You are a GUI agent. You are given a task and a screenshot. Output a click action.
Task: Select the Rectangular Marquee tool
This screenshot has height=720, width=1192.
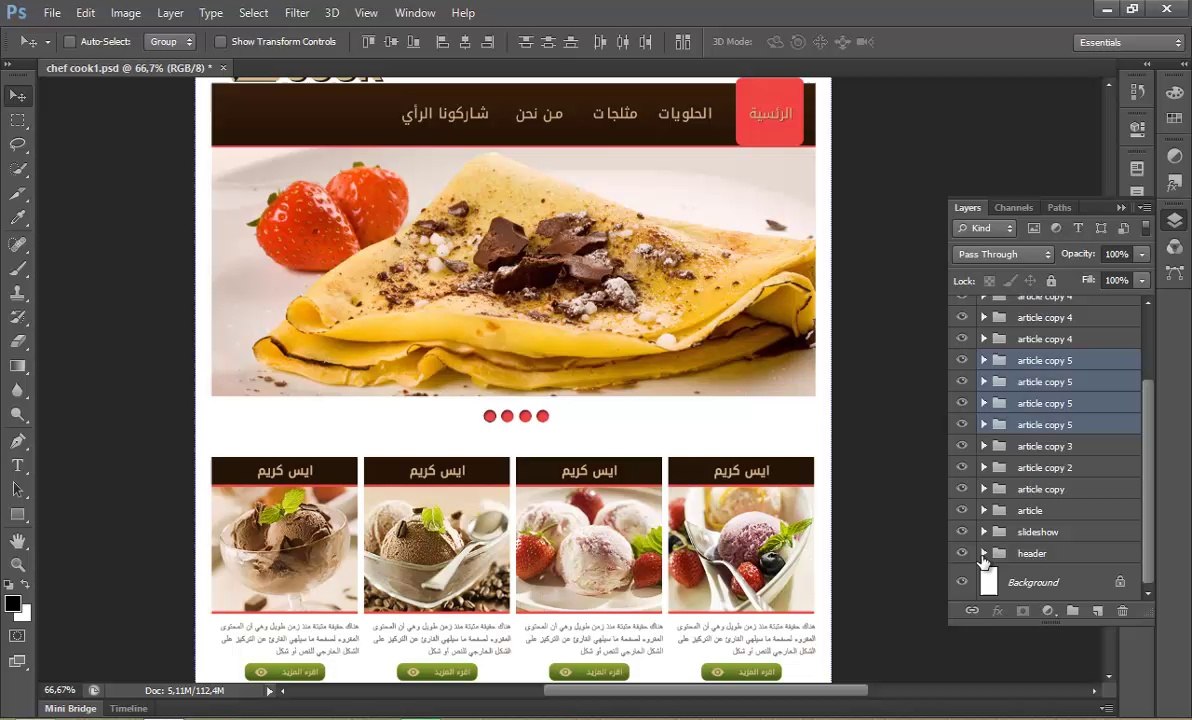17,121
